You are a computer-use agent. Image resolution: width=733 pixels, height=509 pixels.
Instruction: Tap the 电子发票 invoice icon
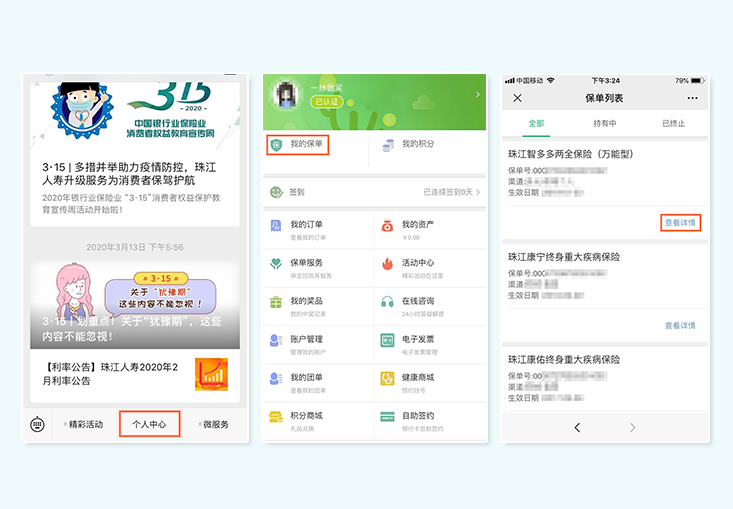[x=388, y=340]
